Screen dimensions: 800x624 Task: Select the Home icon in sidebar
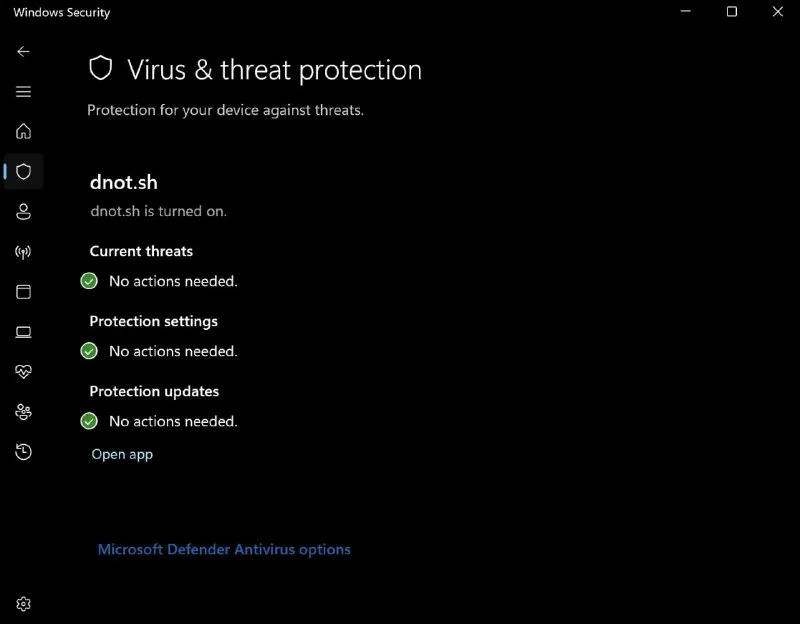tap(24, 131)
